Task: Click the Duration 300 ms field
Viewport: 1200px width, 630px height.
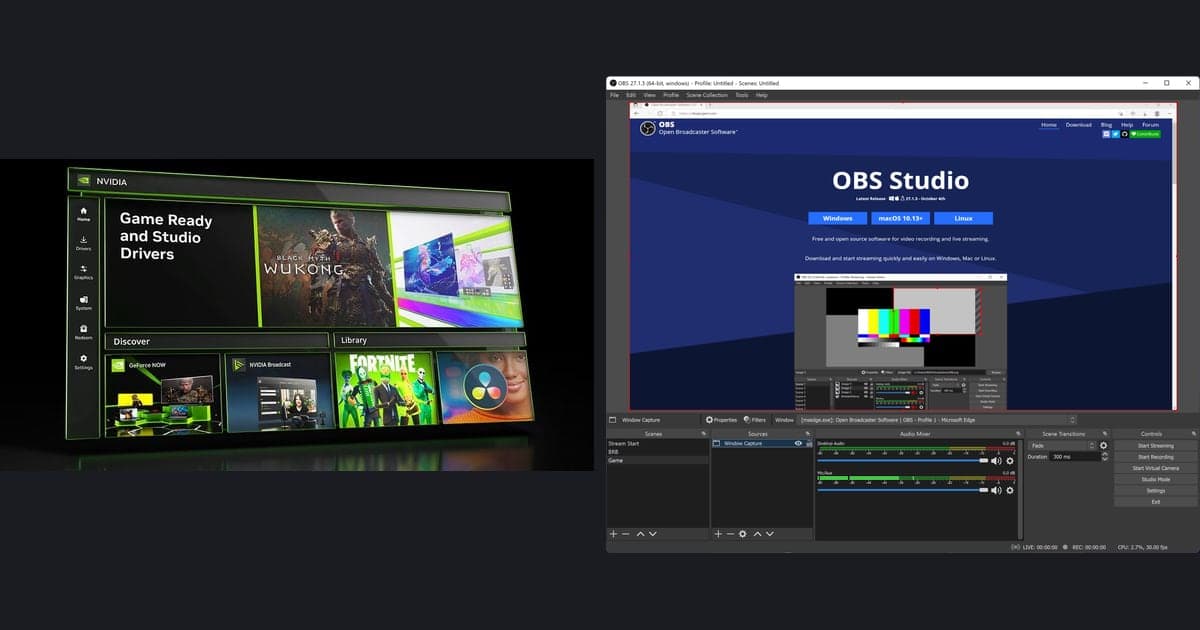Action: (1076, 456)
